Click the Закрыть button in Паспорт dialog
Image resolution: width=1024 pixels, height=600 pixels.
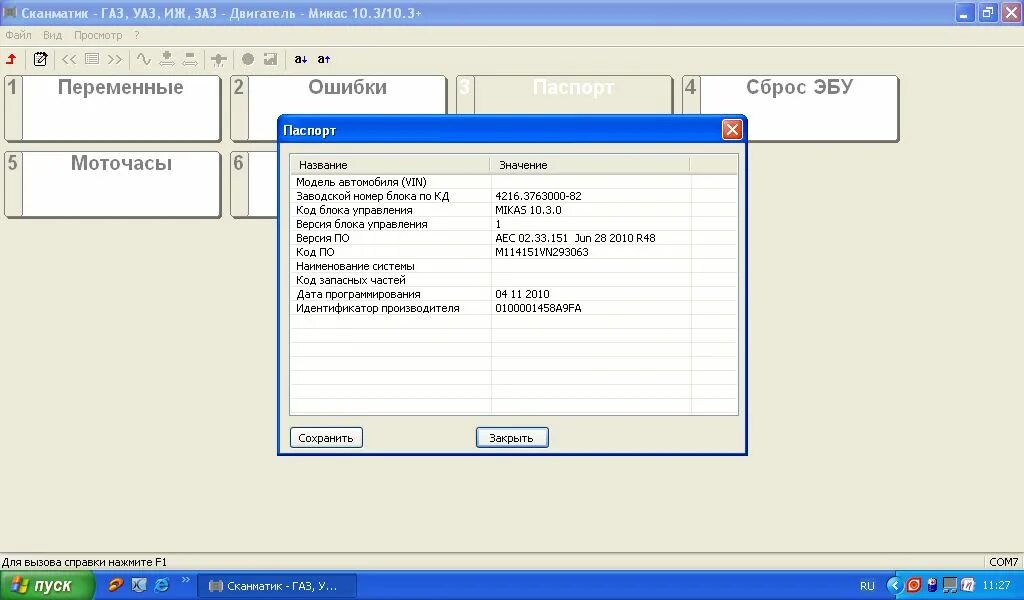[512, 438]
